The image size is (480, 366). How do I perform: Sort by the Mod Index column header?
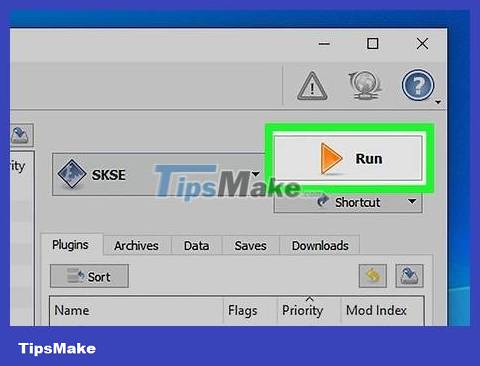(x=382, y=311)
